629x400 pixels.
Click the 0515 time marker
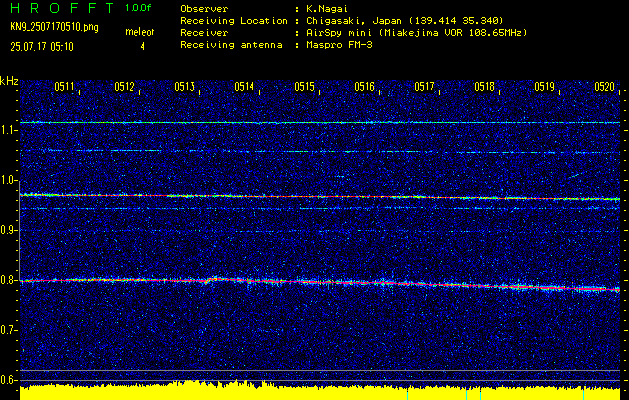[304, 87]
